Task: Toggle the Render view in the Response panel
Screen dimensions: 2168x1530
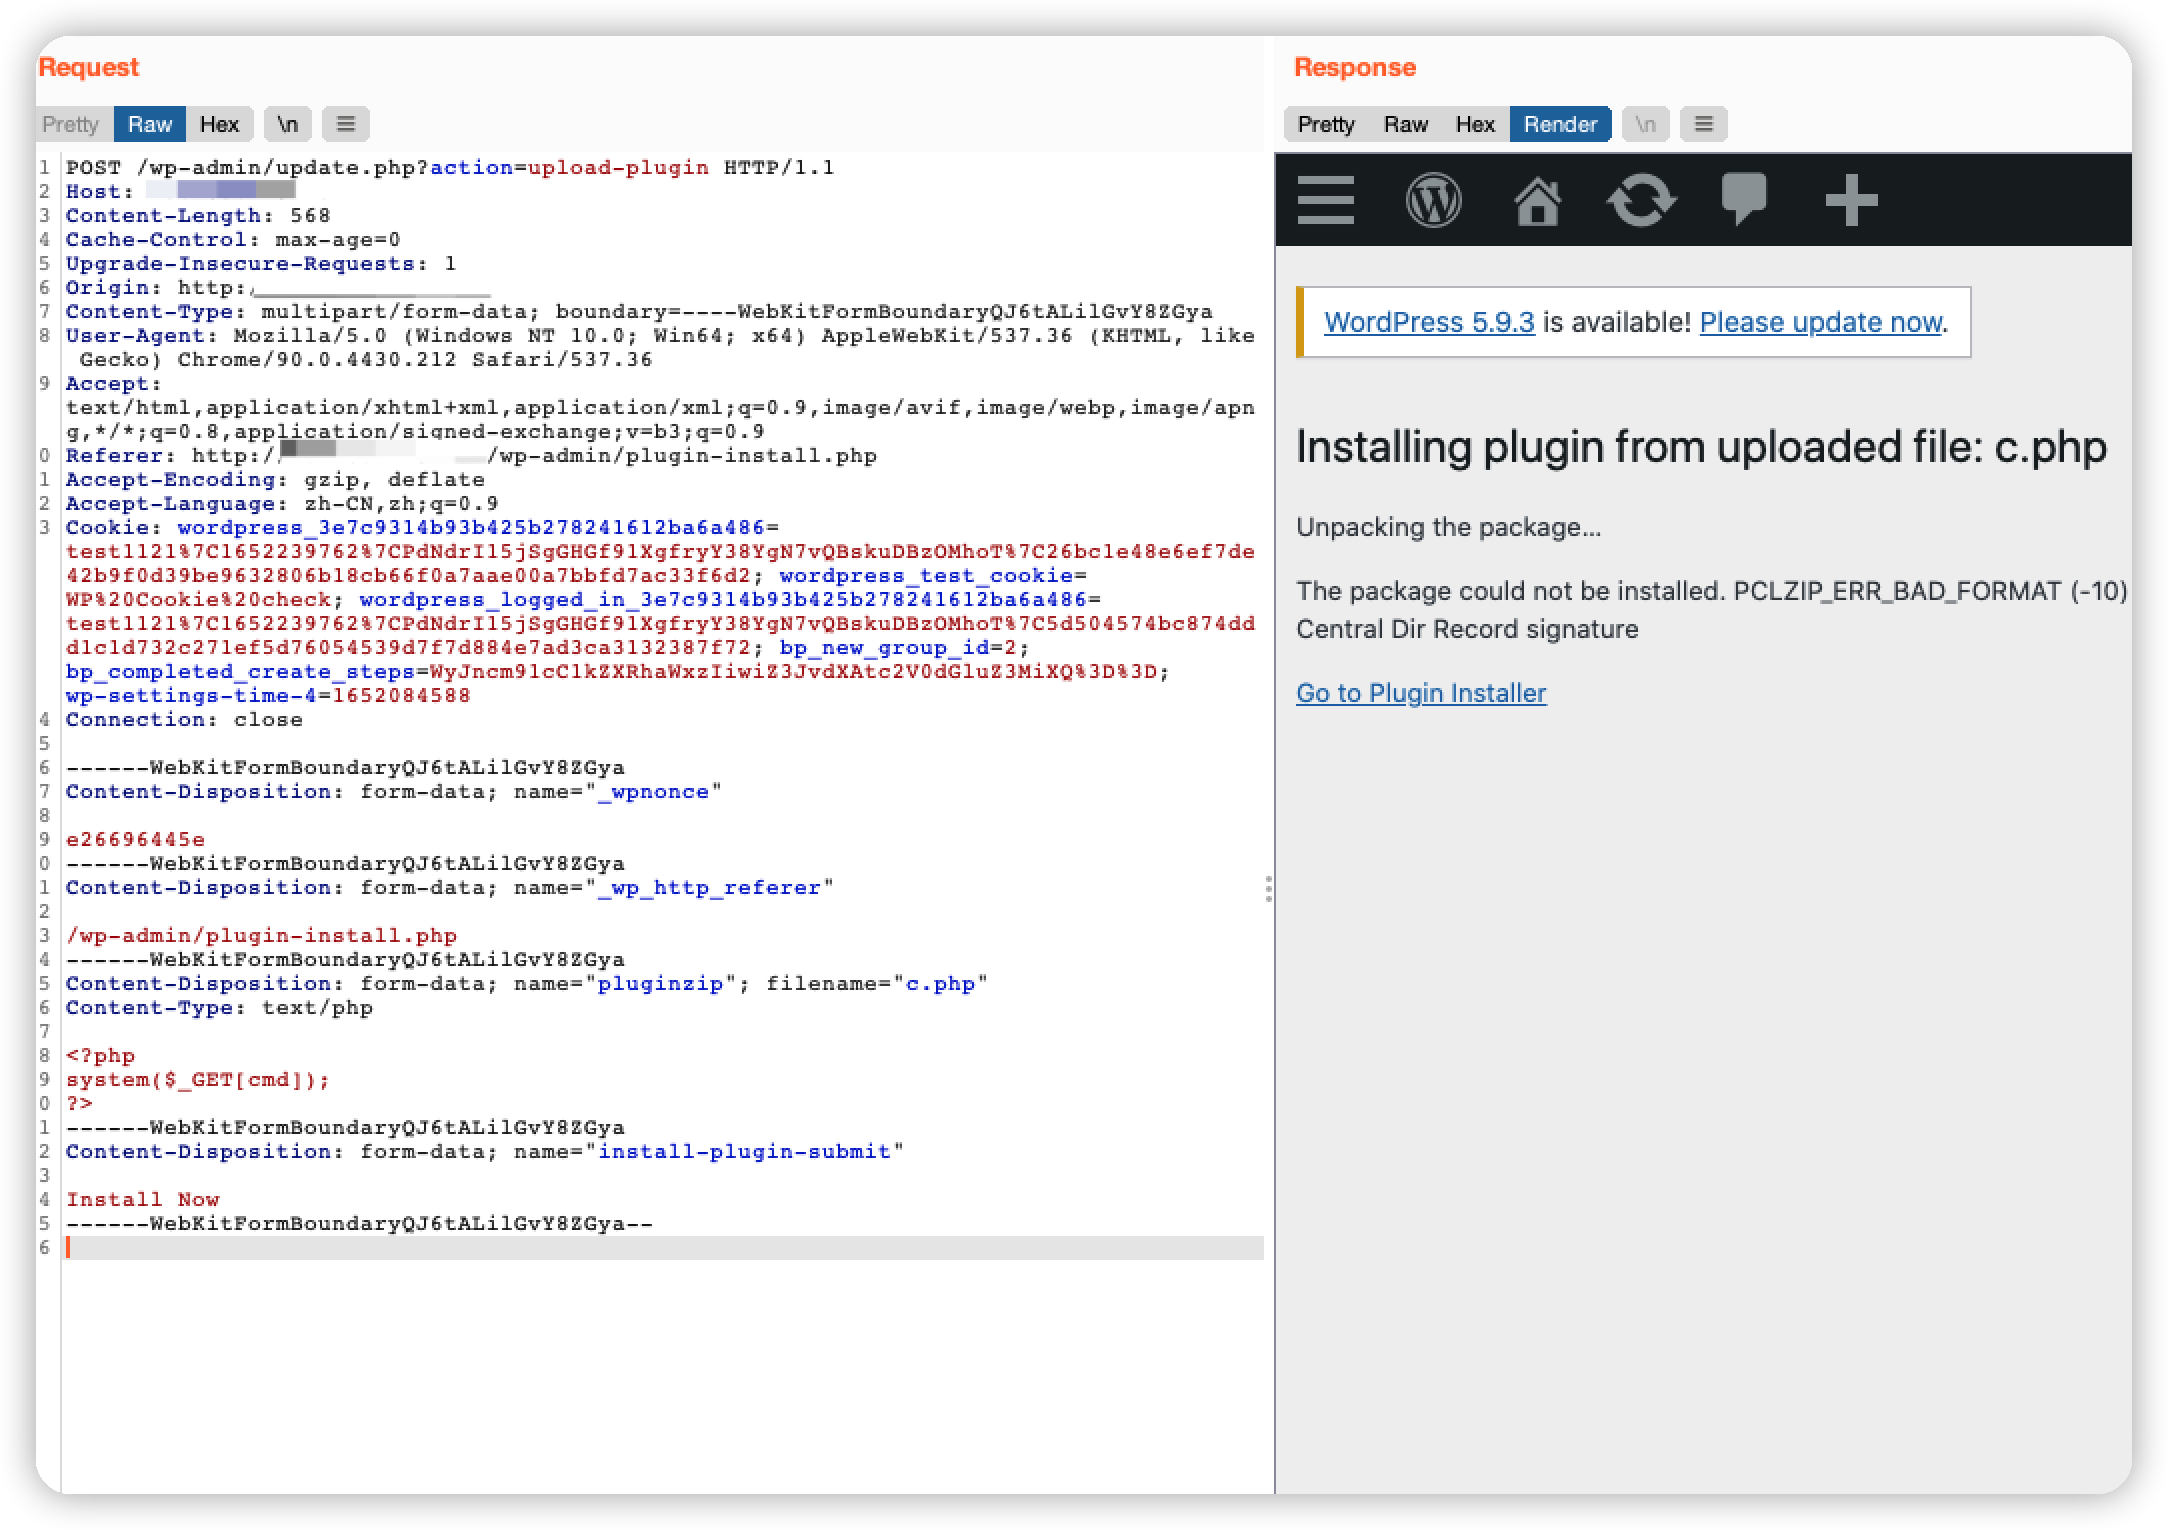Action: tap(1560, 124)
